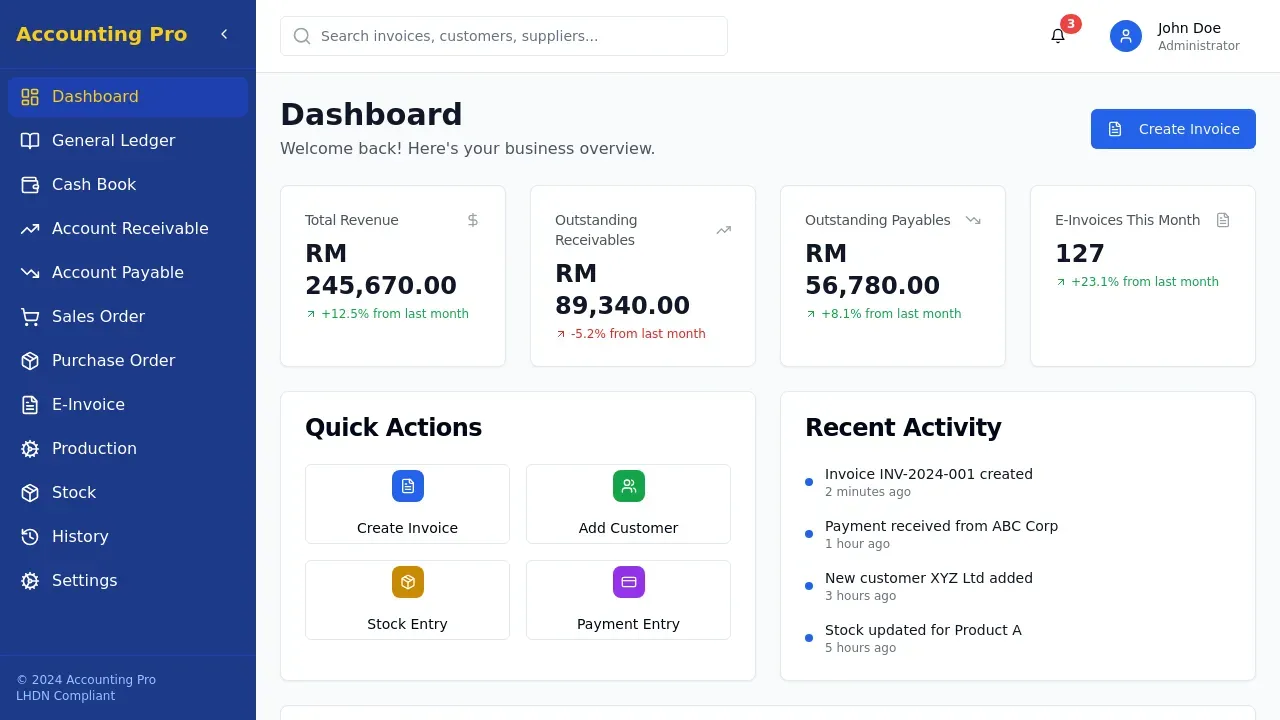
Task: Click the History clock icon
Action: 29,536
